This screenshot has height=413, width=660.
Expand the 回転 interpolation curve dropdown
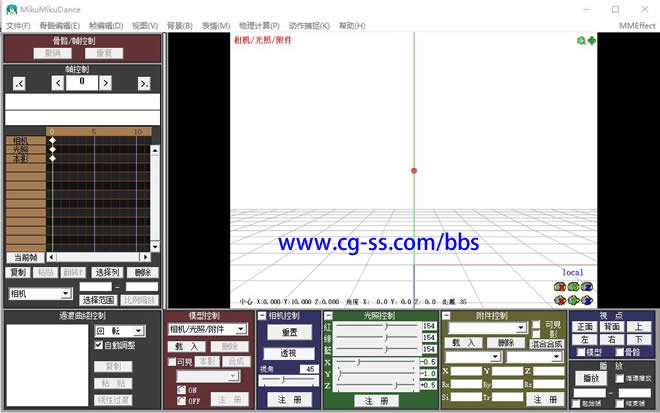point(138,330)
